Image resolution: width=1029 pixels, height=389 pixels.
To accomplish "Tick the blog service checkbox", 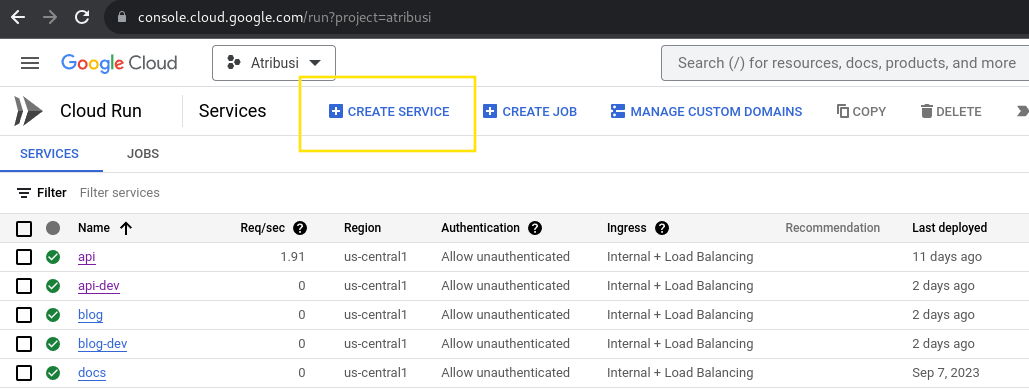I will coord(24,315).
